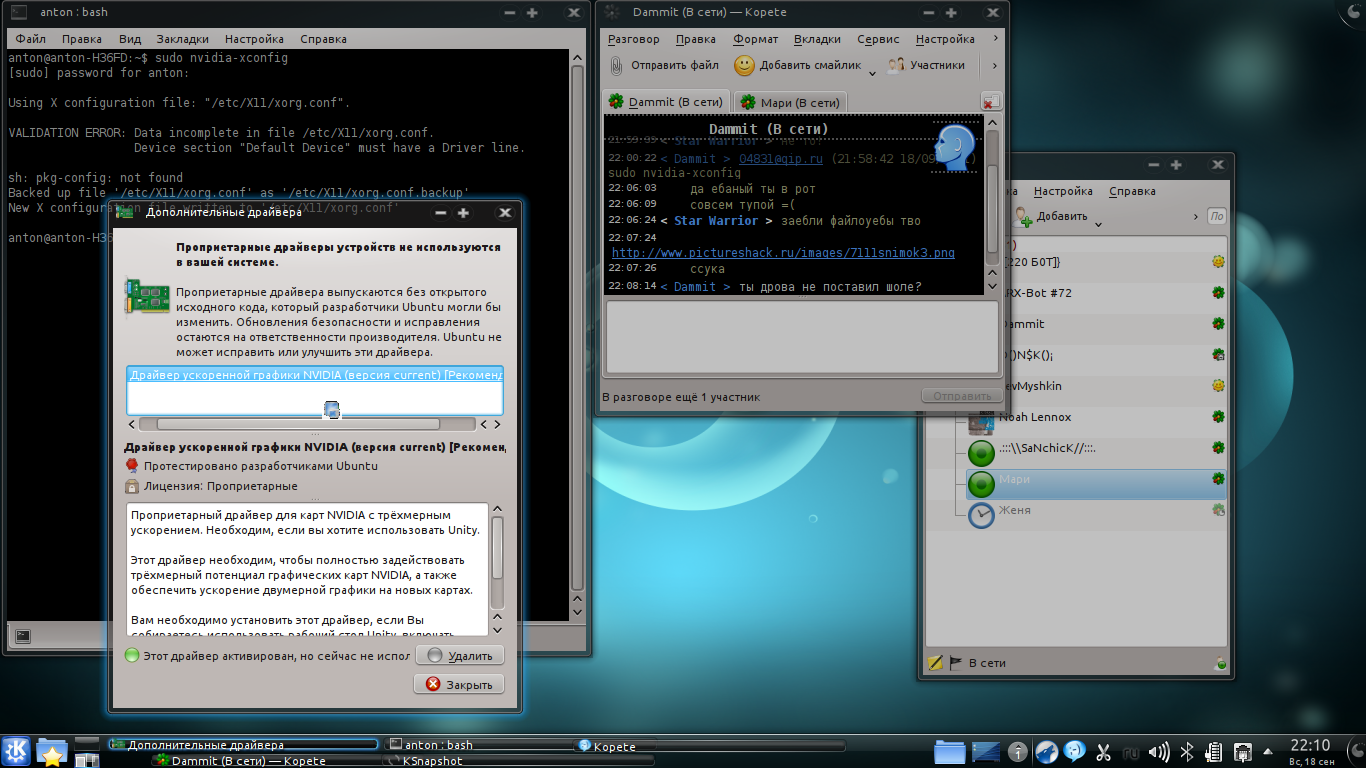
Task: Show hidden system tray icons
Action: tap(1266, 752)
